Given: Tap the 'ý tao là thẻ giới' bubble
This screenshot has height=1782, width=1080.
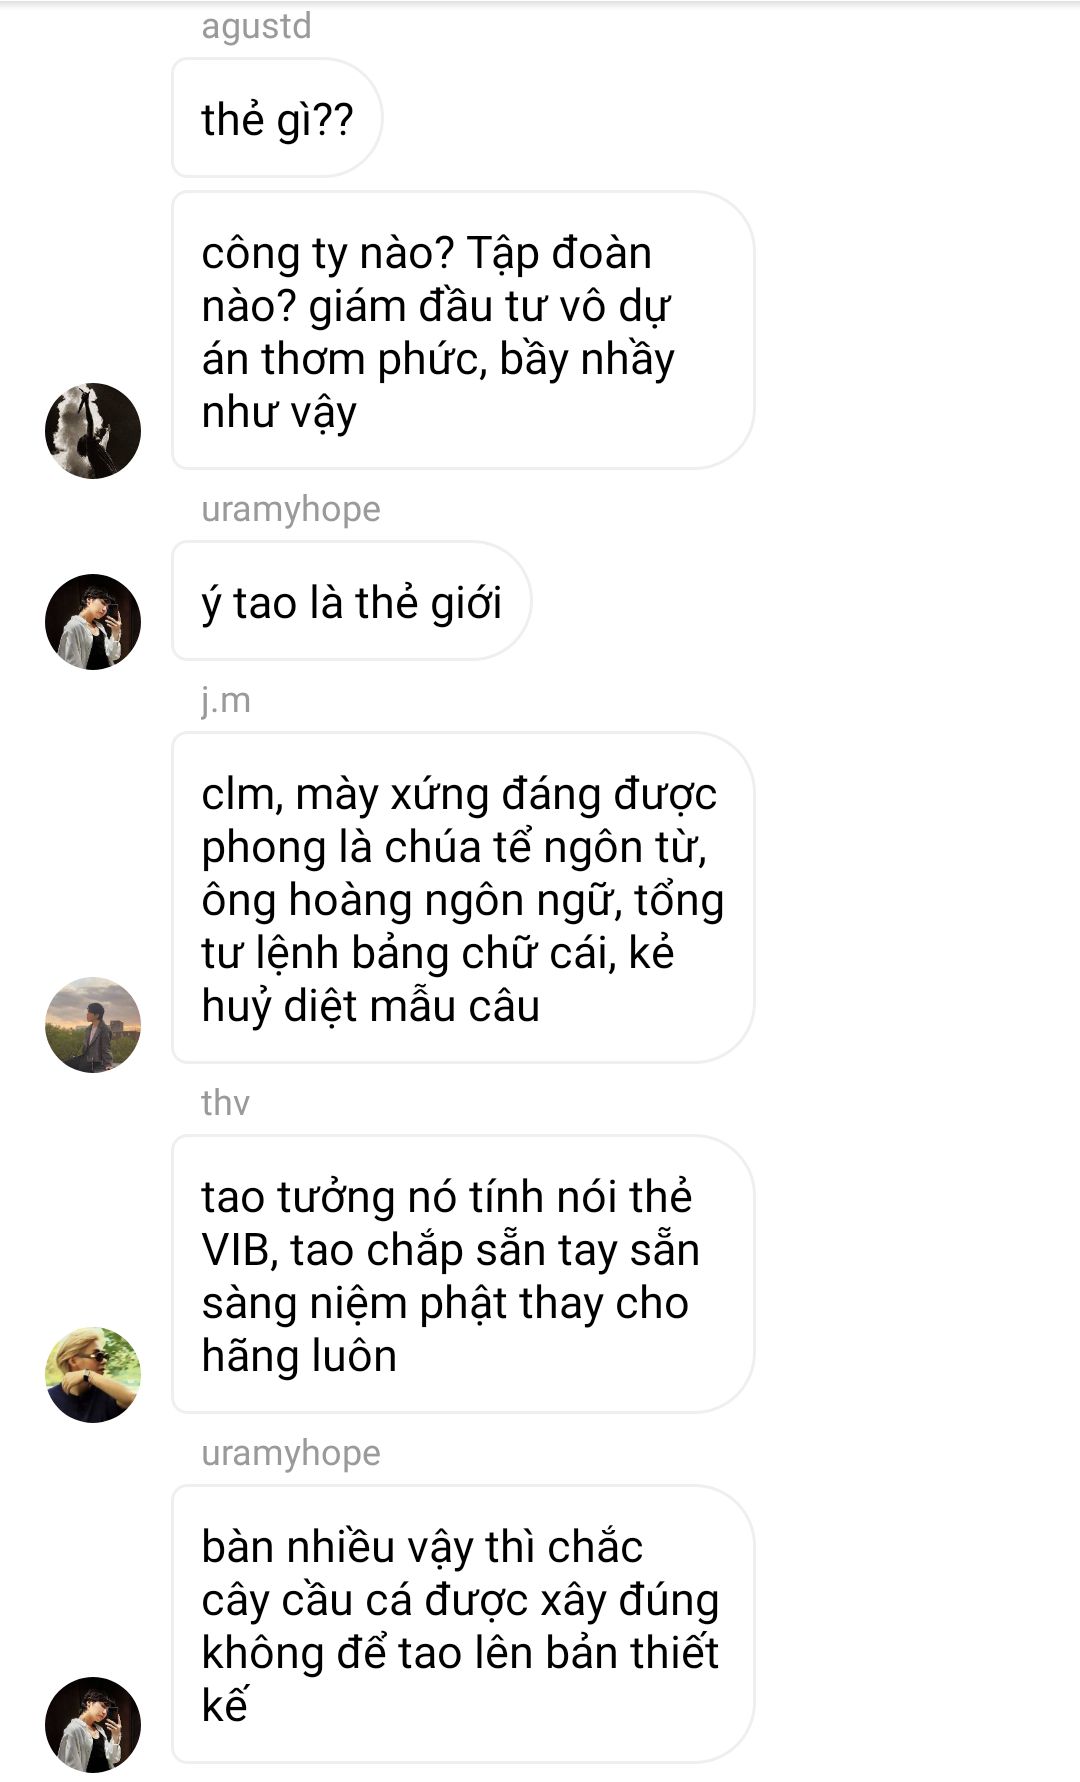Looking at the screenshot, I should point(351,602).
